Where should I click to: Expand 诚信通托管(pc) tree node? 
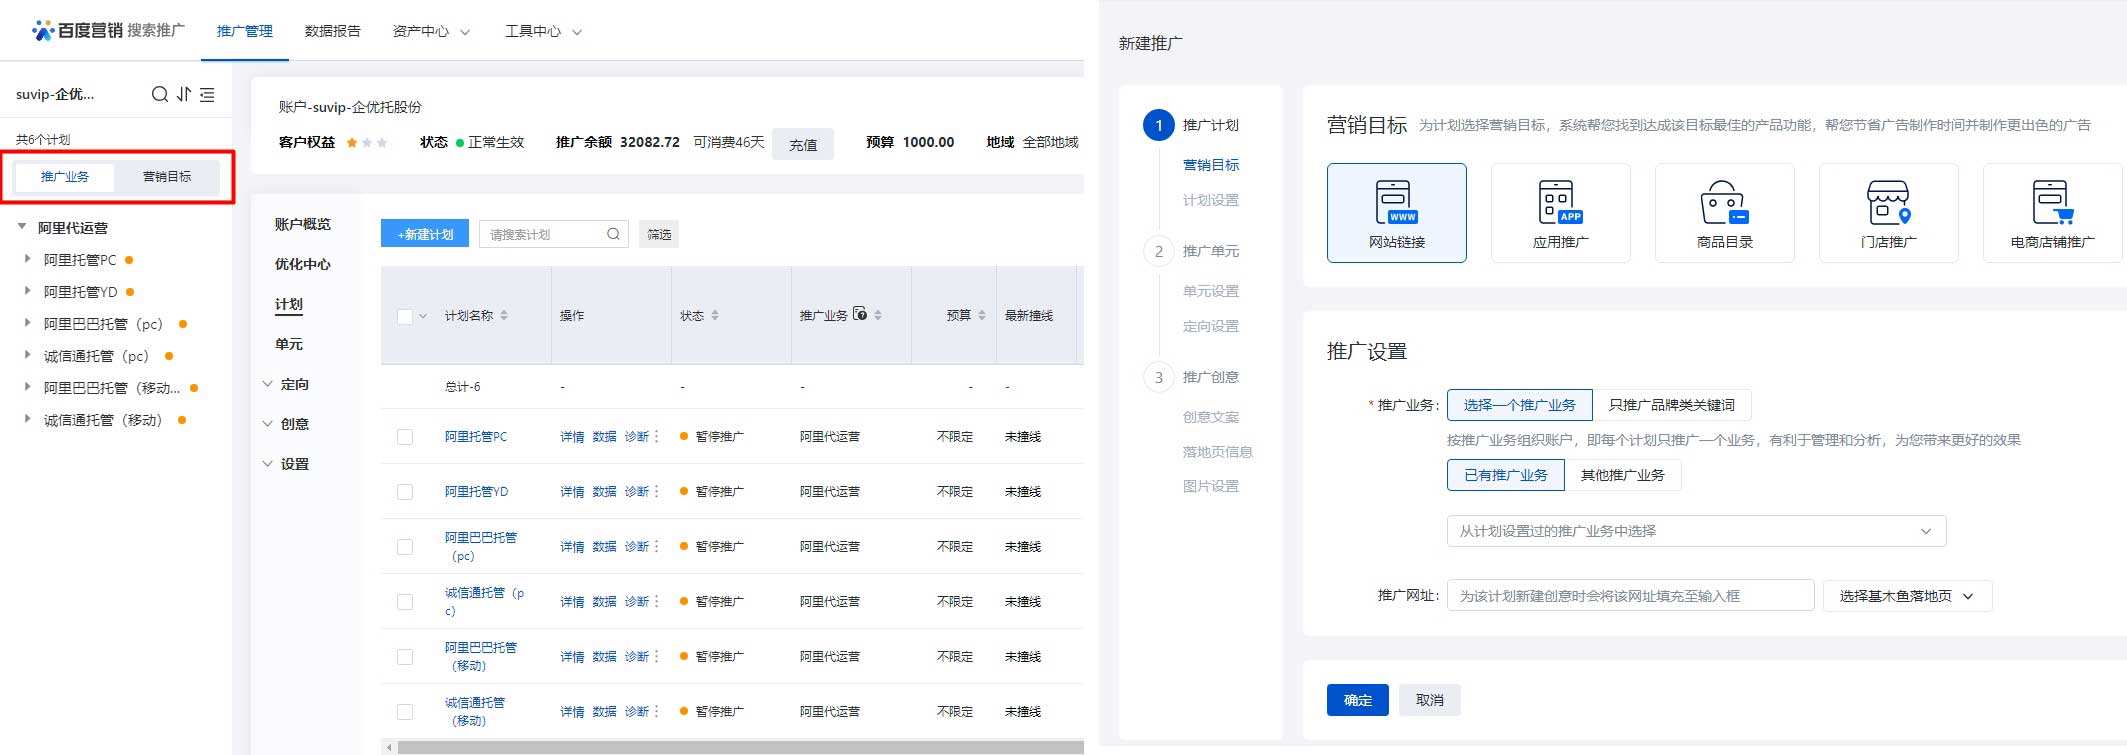(27, 355)
